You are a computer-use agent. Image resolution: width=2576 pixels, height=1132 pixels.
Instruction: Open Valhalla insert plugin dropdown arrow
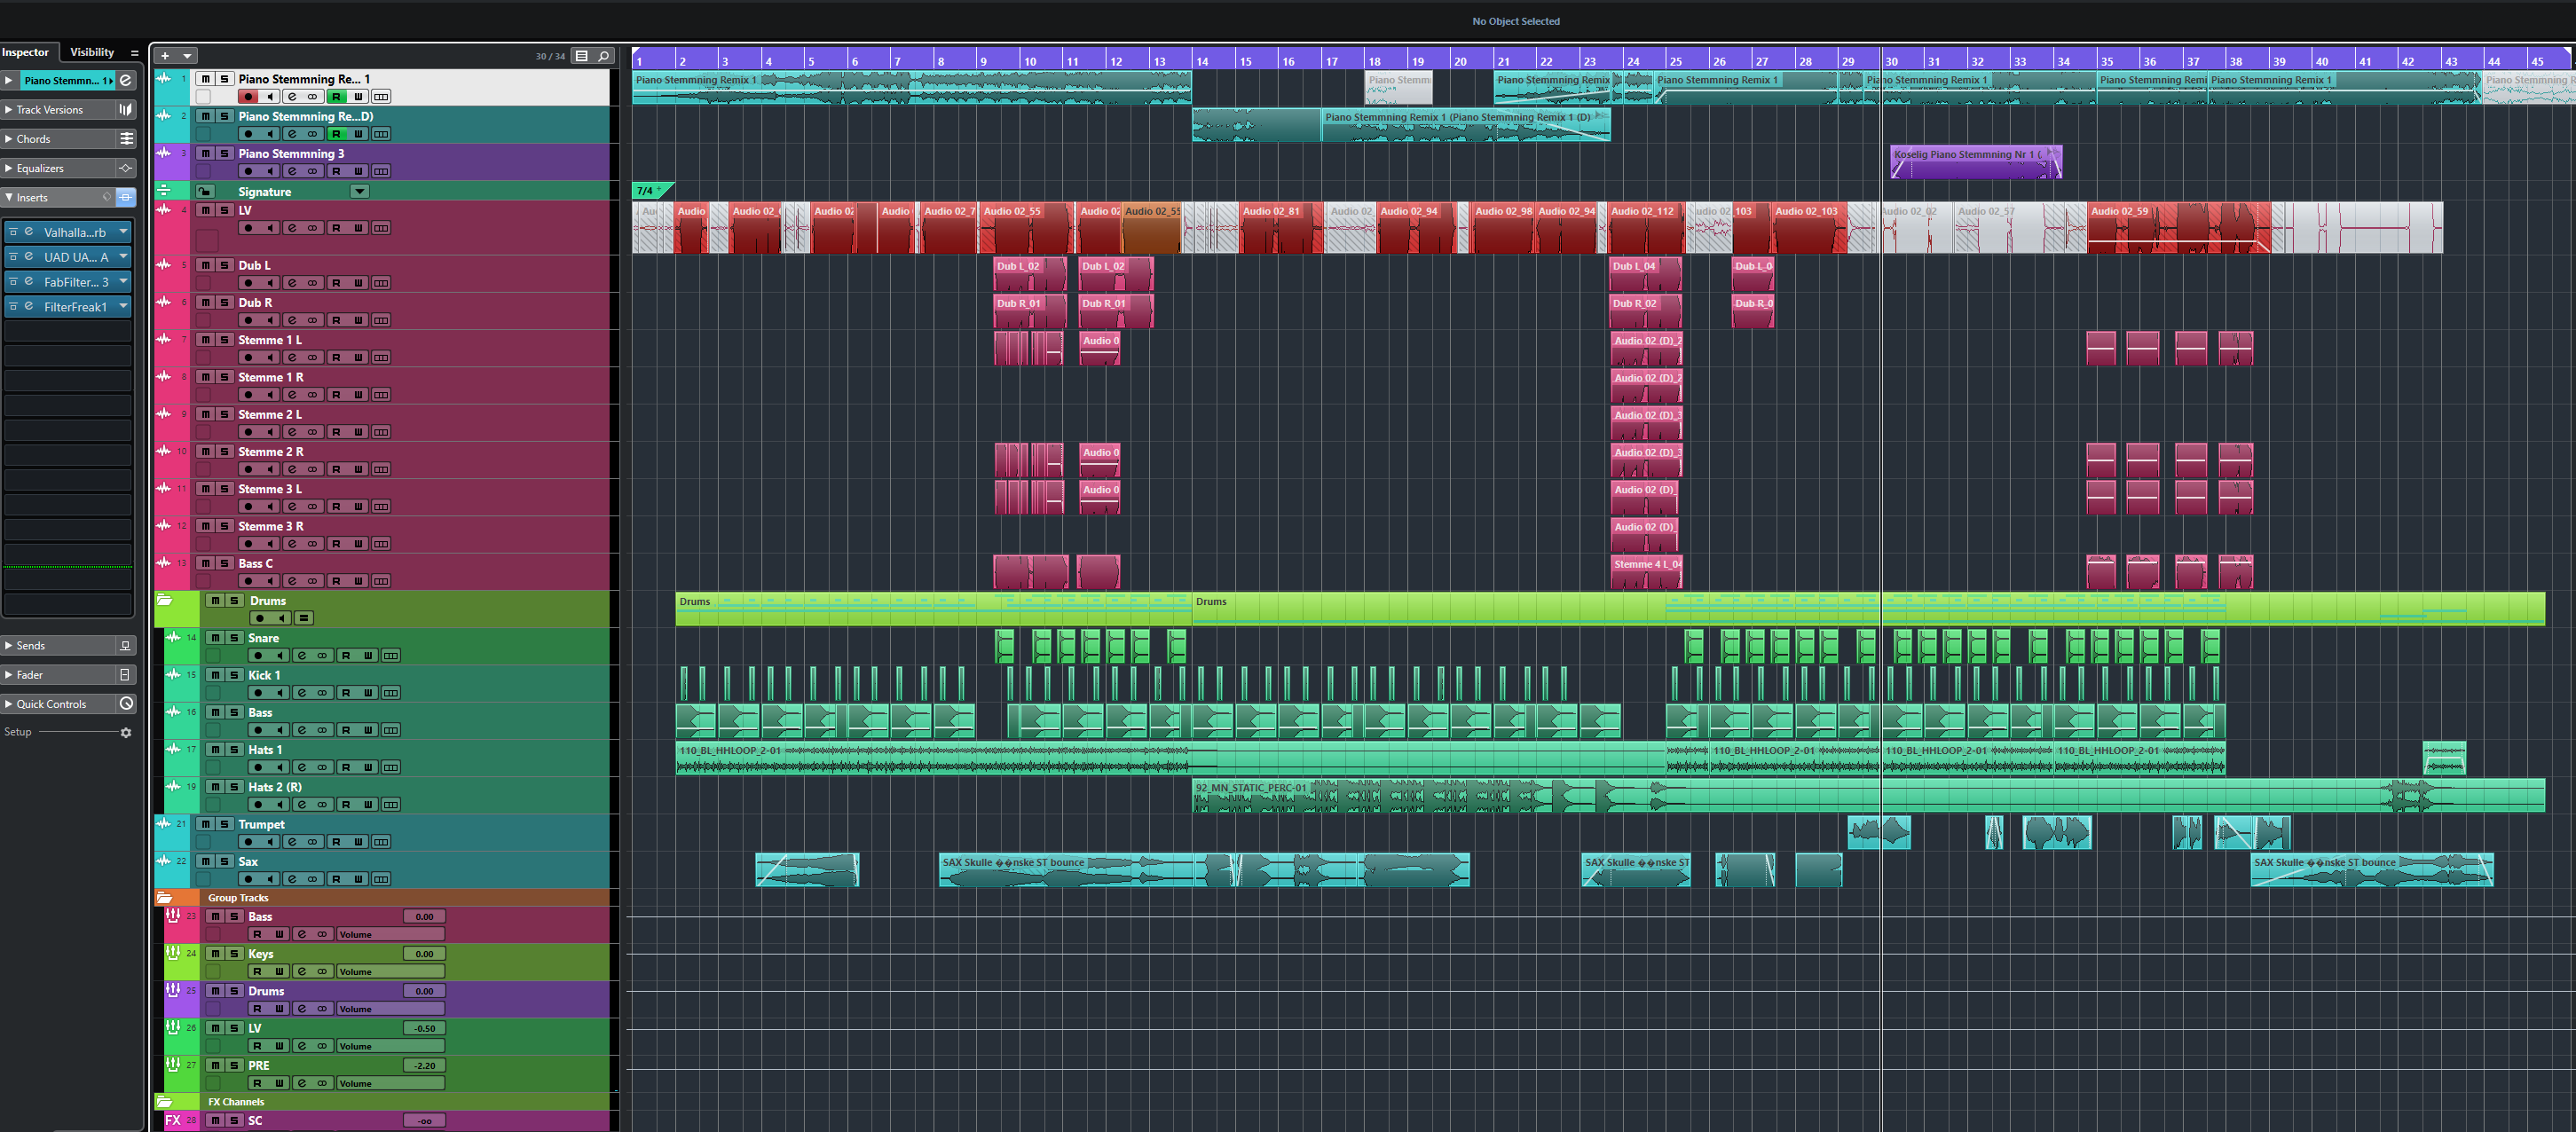click(123, 232)
